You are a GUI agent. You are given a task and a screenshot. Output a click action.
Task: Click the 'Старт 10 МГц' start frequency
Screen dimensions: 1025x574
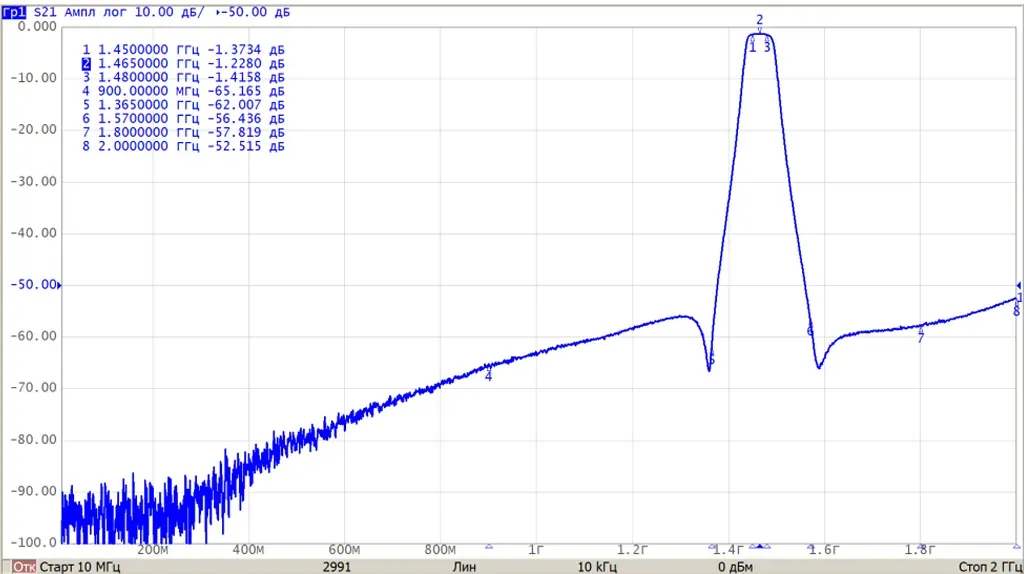[80, 566]
